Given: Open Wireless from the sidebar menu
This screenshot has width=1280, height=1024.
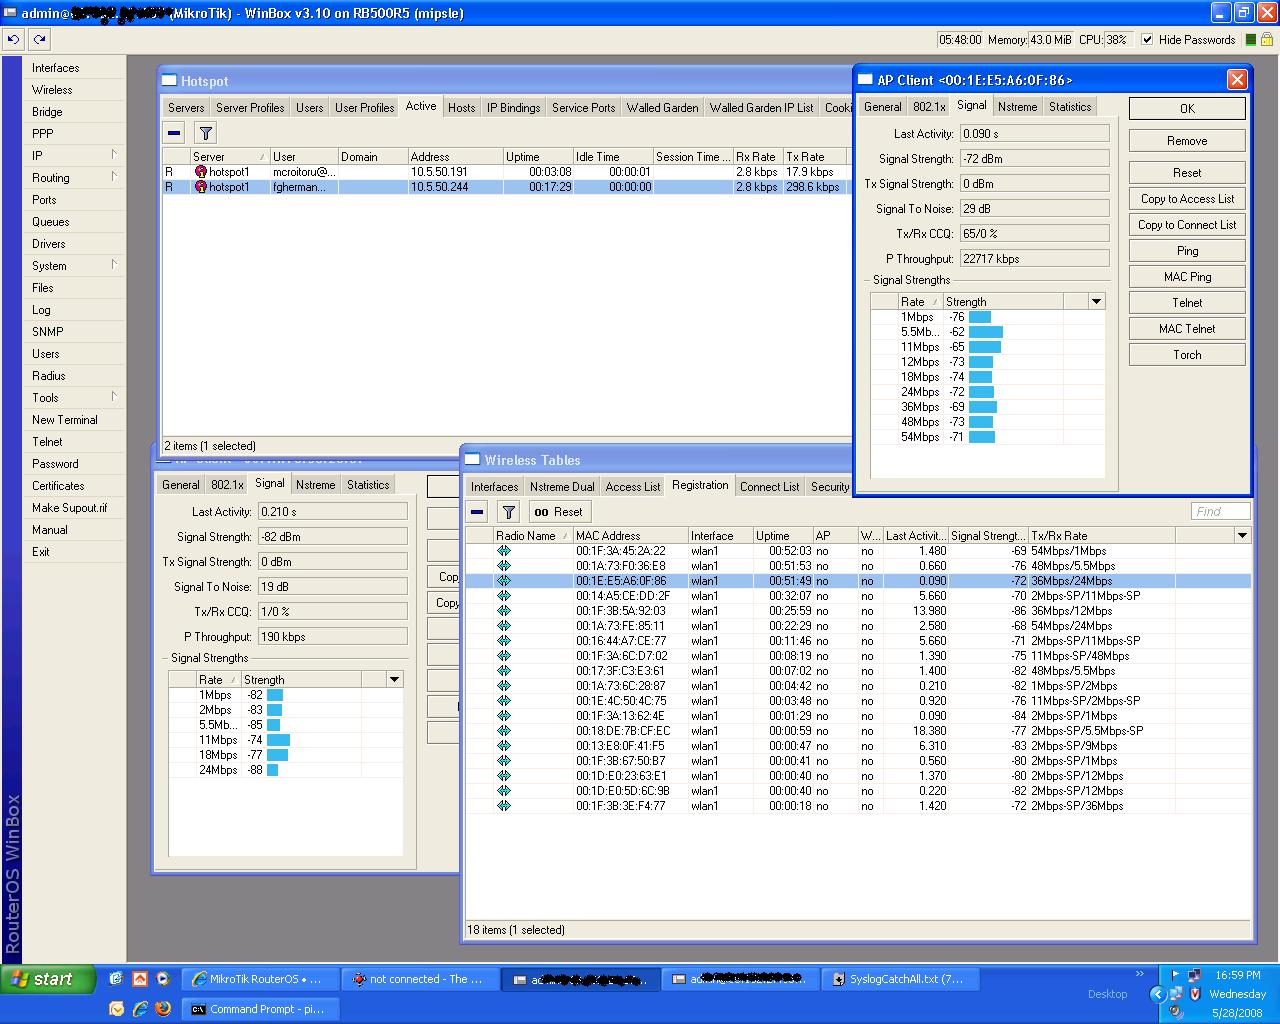Looking at the screenshot, I should [52, 90].
